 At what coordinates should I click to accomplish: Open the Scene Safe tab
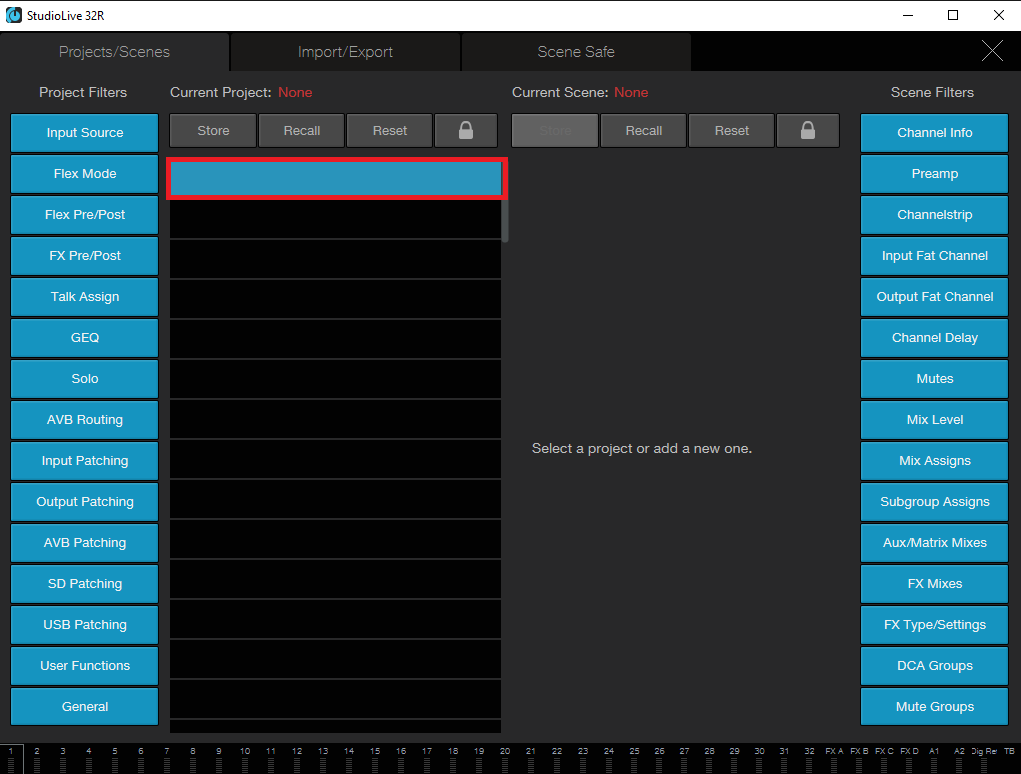[576, 52]
